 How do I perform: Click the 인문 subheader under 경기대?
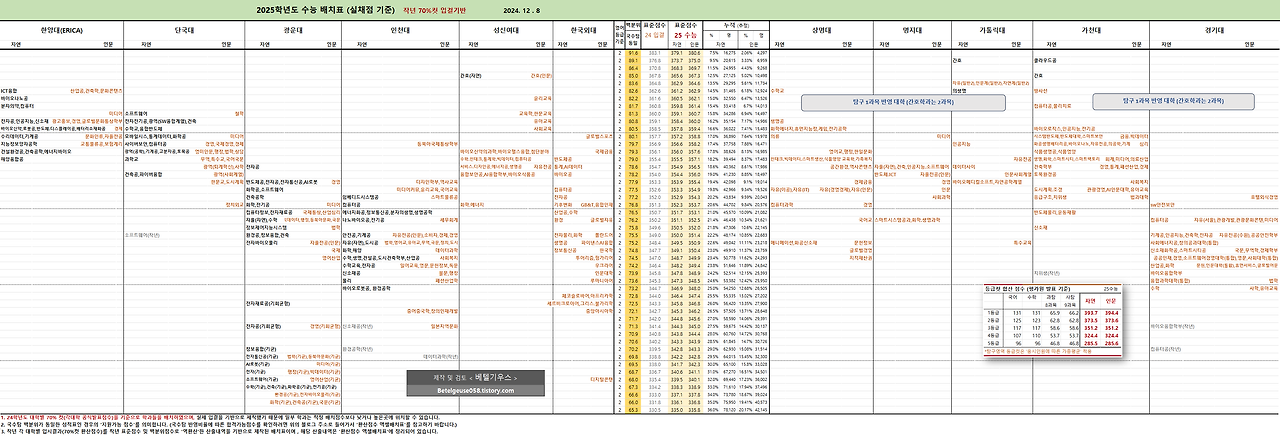[x=1252, y=44]
